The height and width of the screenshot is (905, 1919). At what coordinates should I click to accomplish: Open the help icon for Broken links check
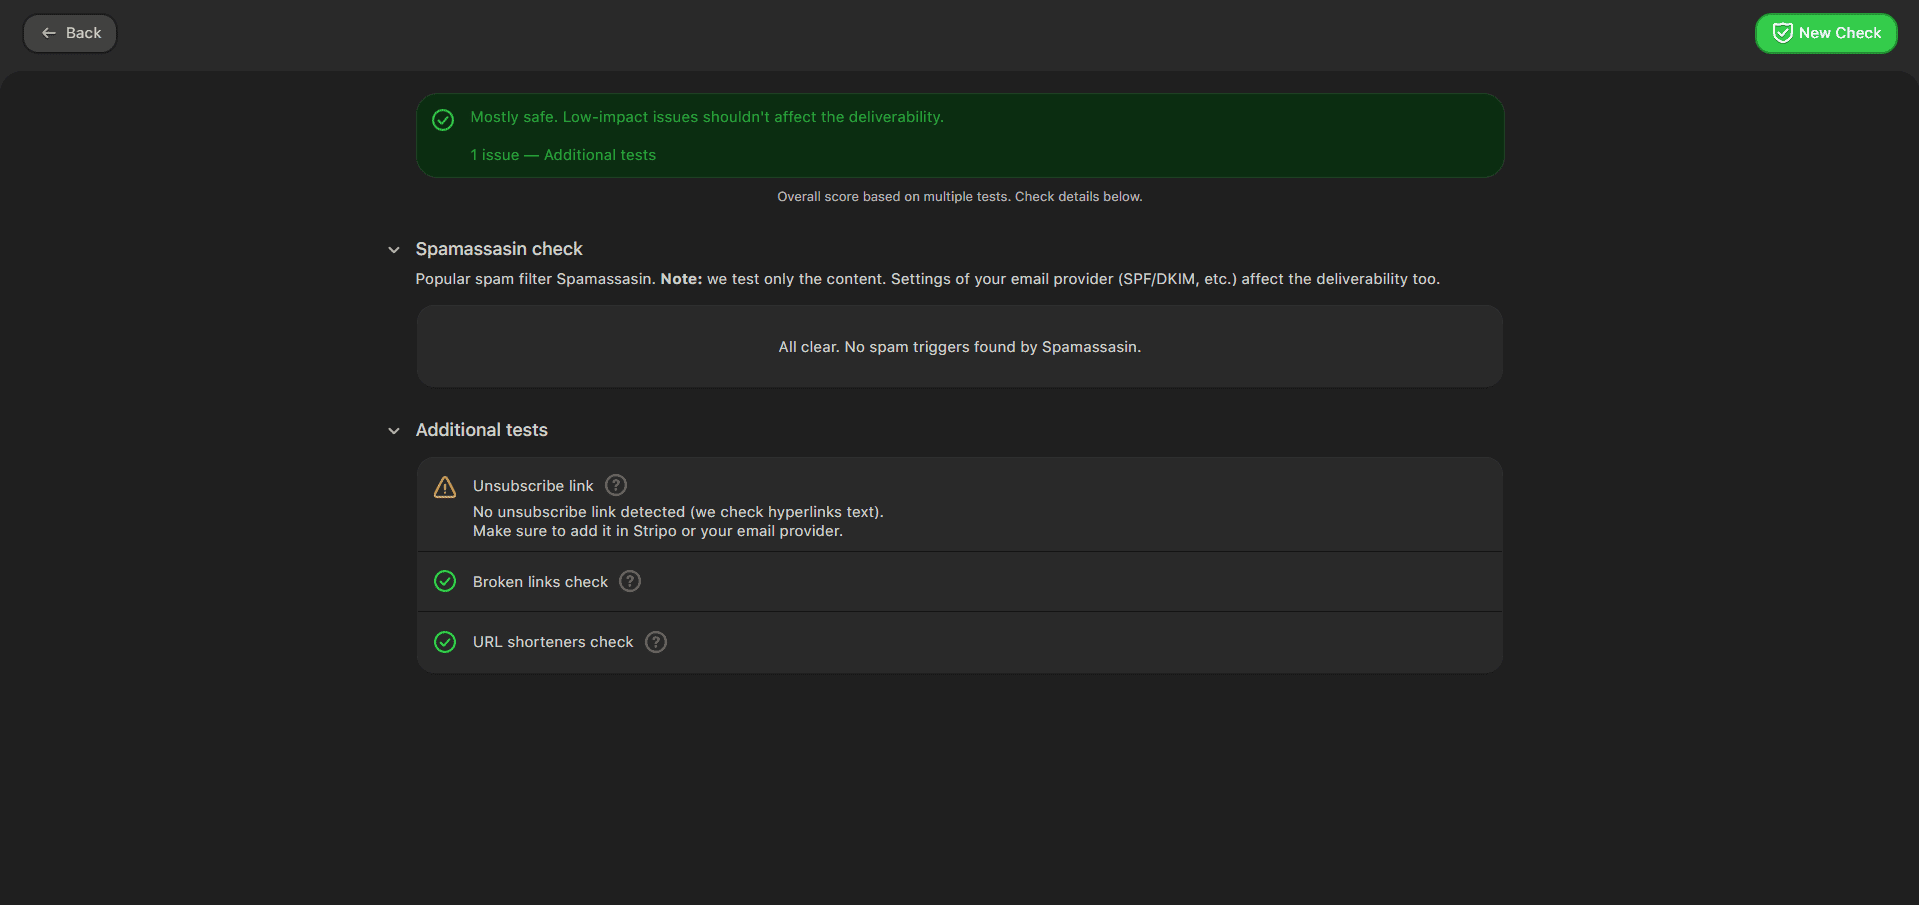630,581
